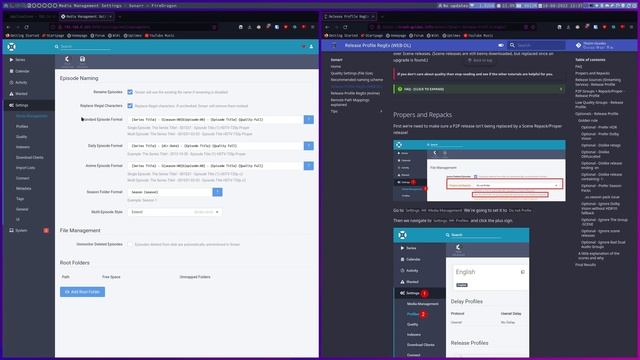The image size is (640, 360).
Task: Select General under Sonarr Settings
Action: pyautogui.click(x=22, y=209)
